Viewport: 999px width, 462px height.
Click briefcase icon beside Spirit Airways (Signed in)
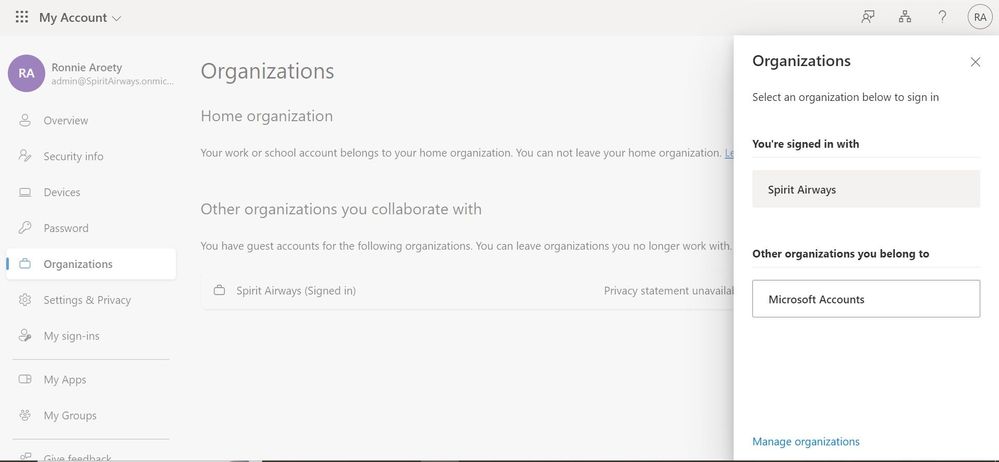coord(219,291)
